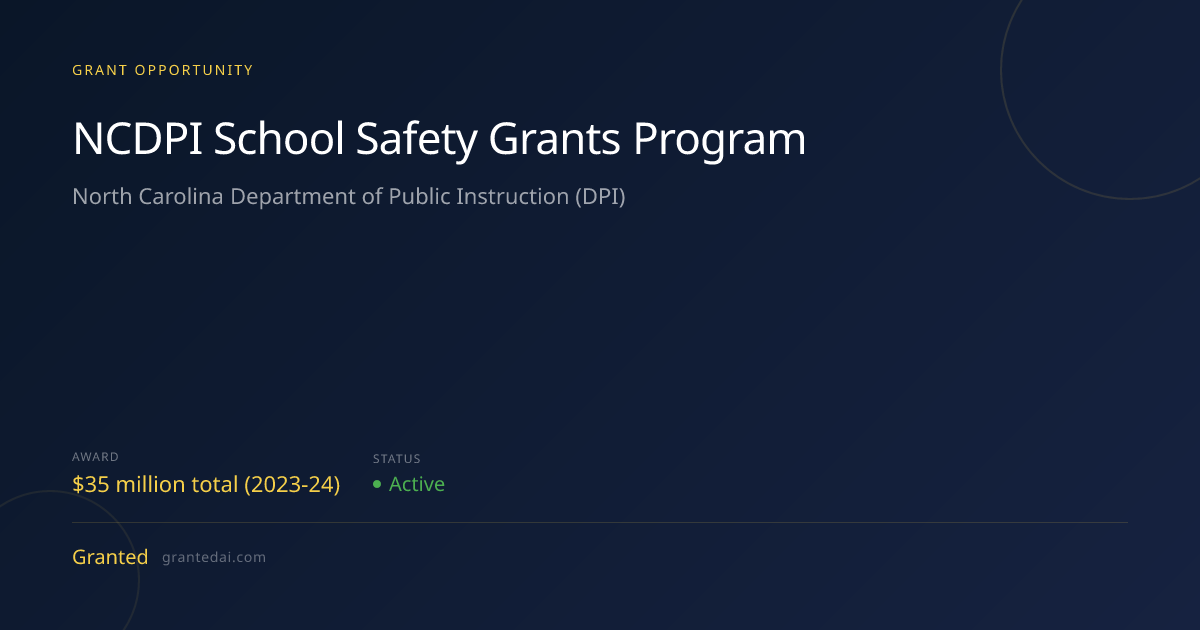Click the green 'Active' status text

[417, 485]
